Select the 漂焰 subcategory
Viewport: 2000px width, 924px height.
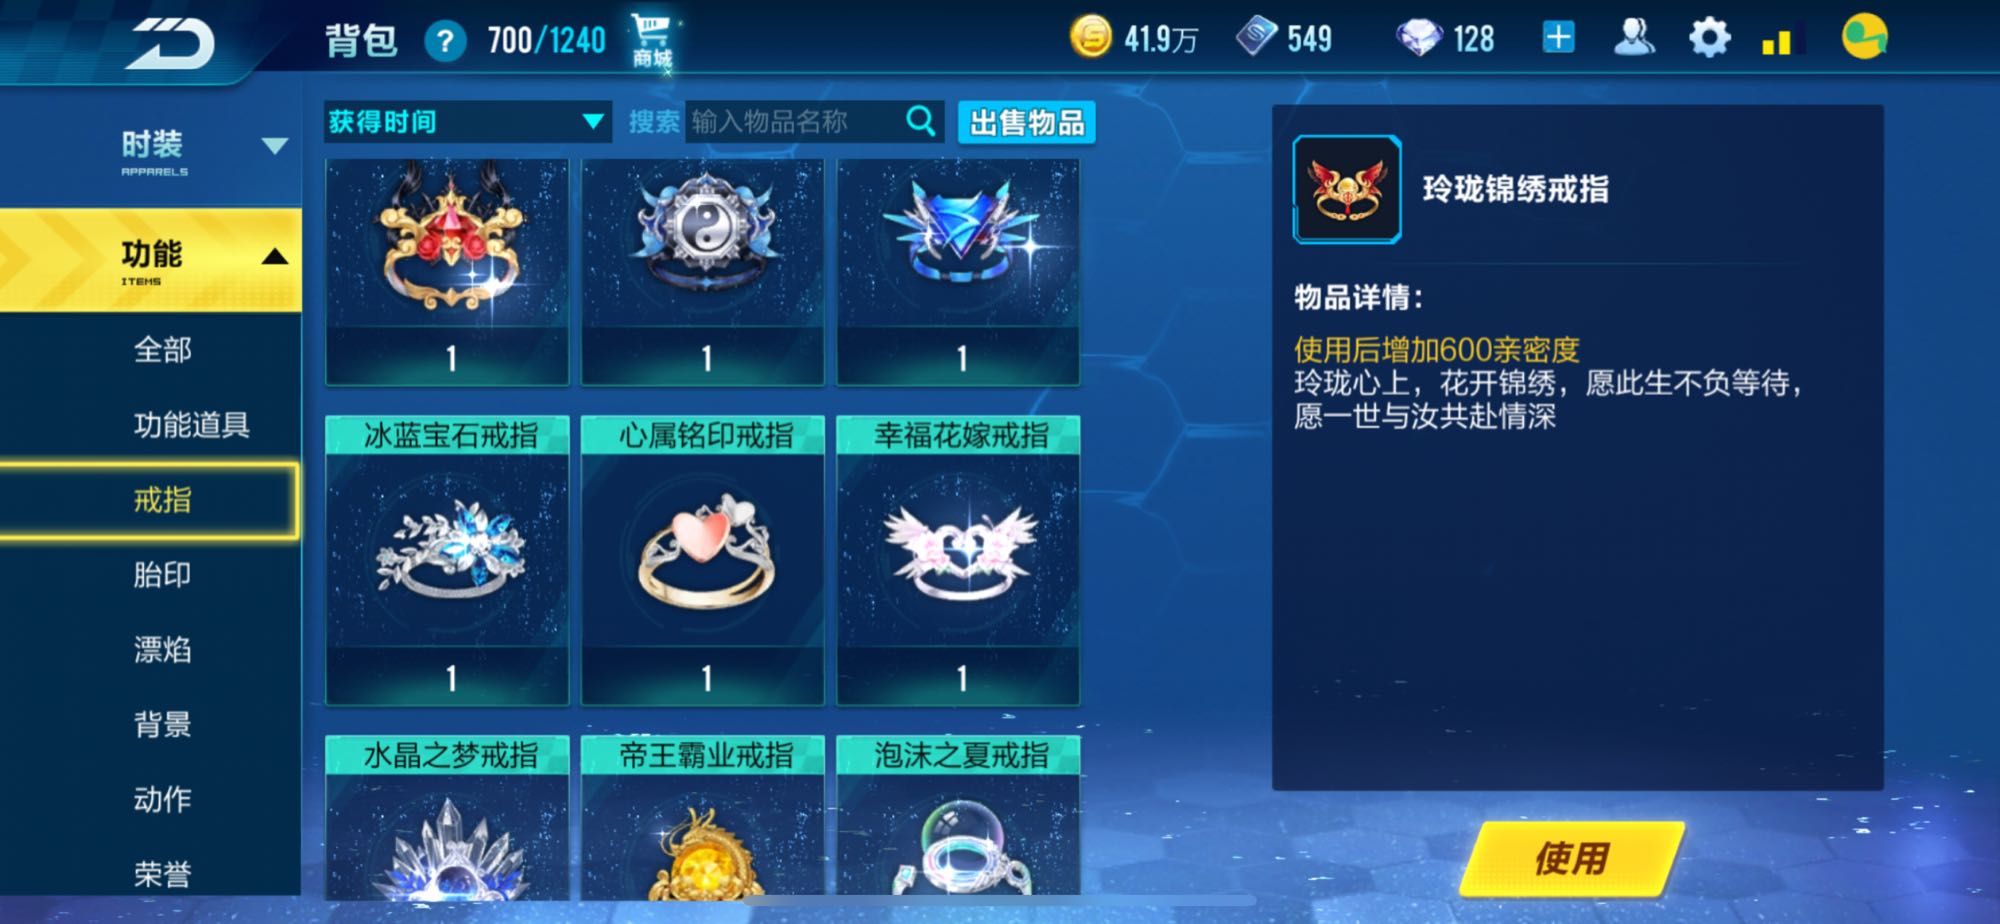tap(162, 650)
